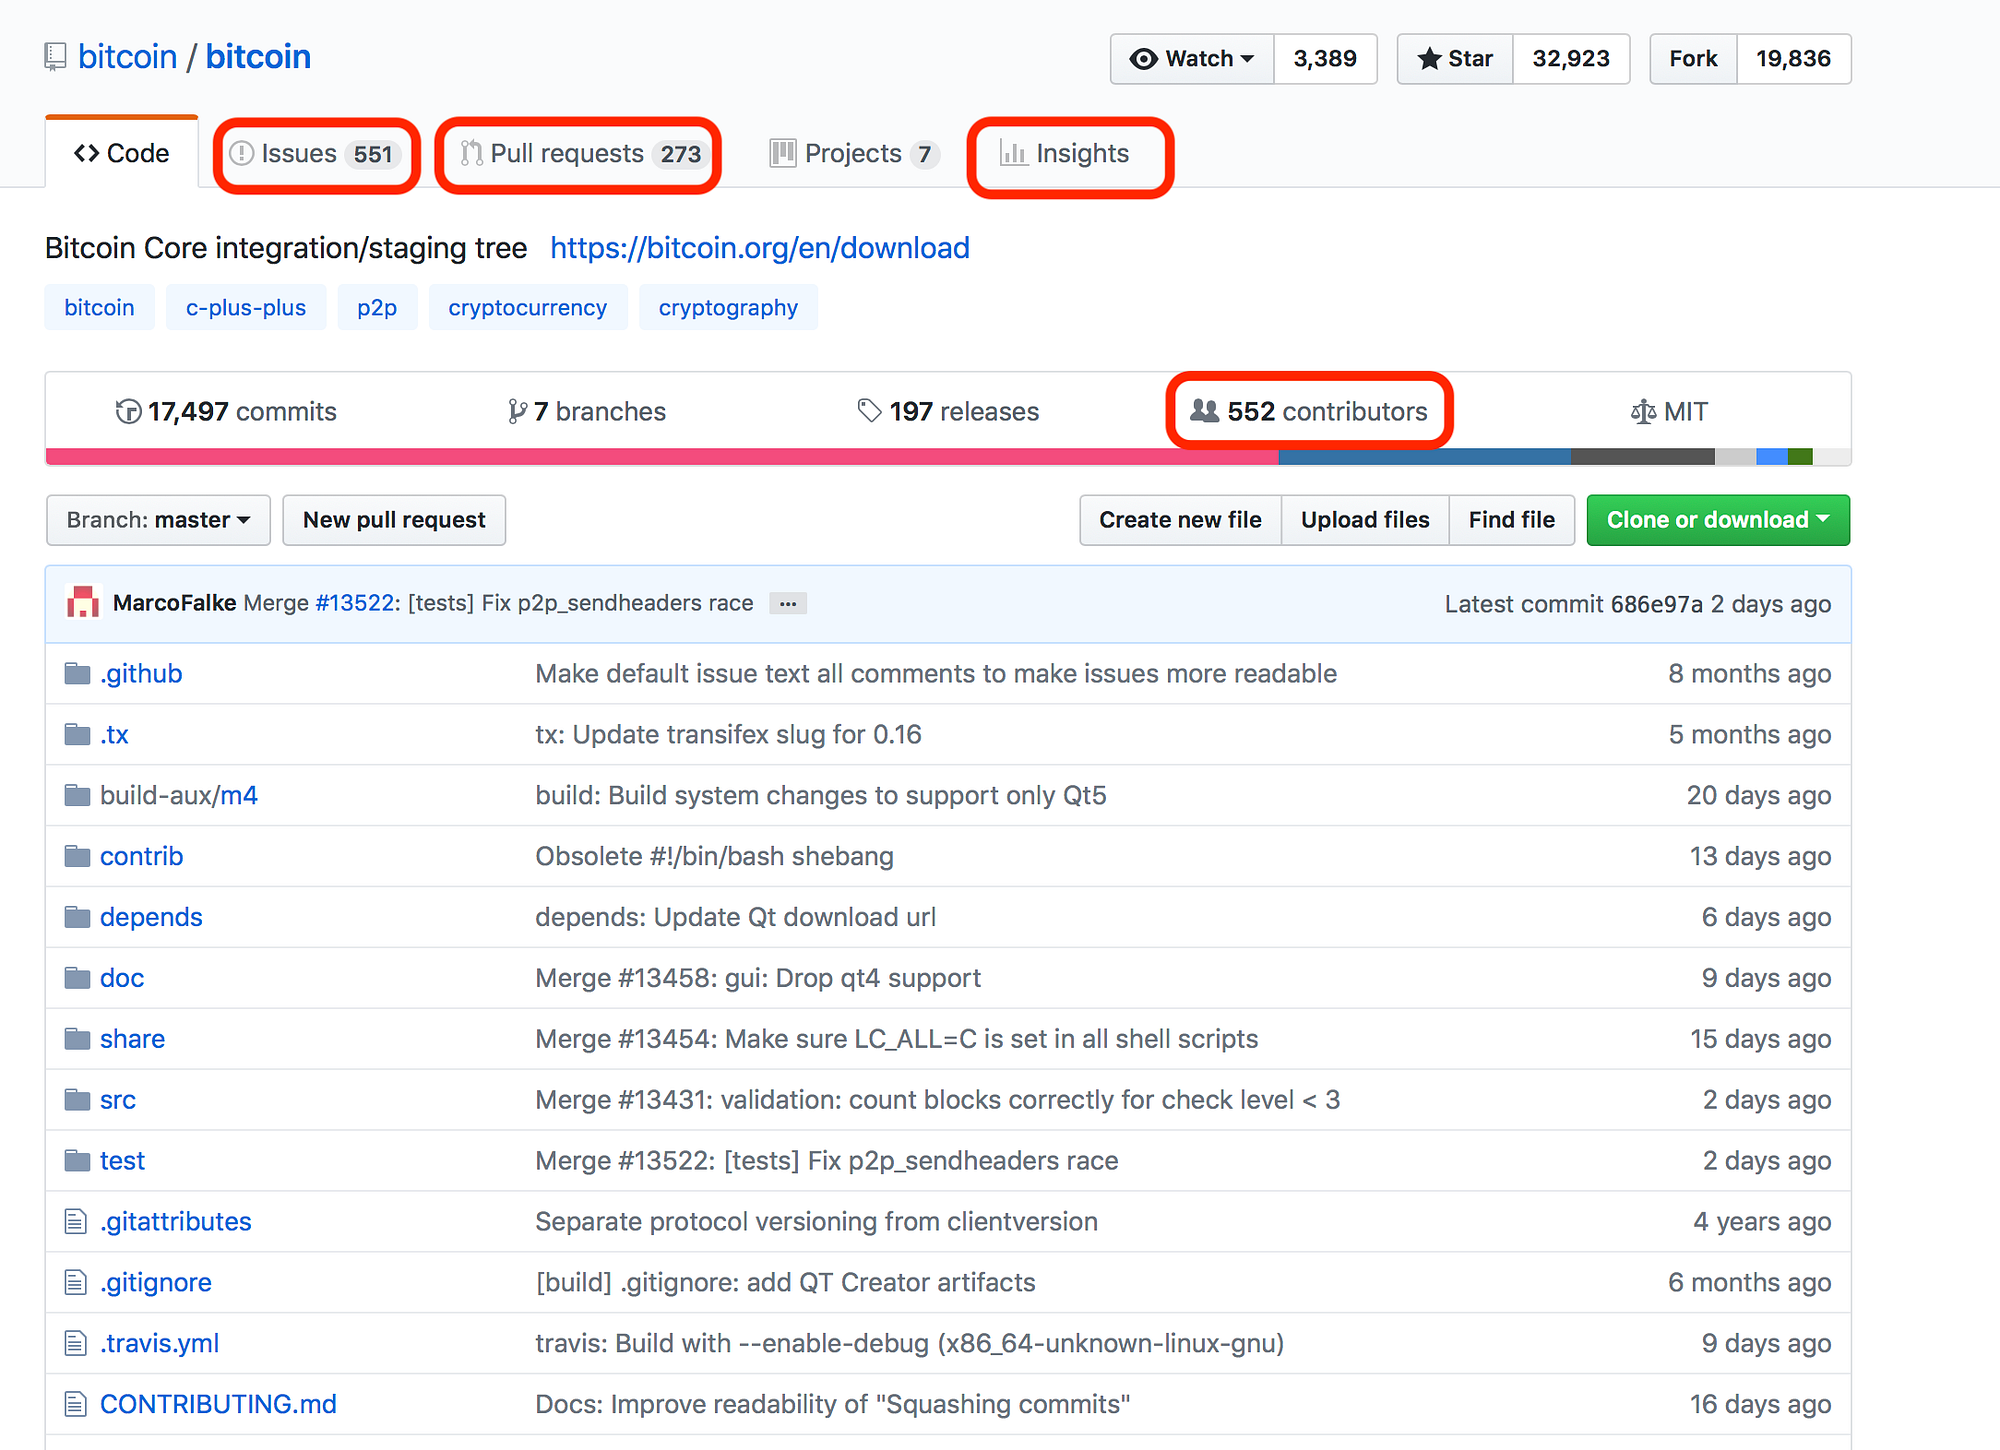This screenshot has width=2000, height=1450.
Task: Open the src directory link
Action: tap(118, 1101)
